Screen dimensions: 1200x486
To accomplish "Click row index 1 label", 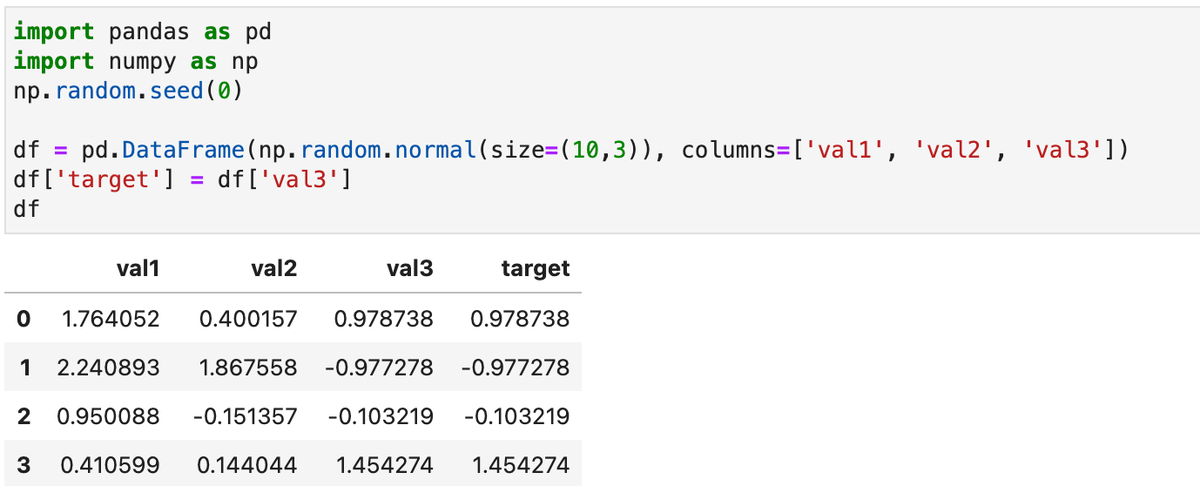I will click(23, 368).
